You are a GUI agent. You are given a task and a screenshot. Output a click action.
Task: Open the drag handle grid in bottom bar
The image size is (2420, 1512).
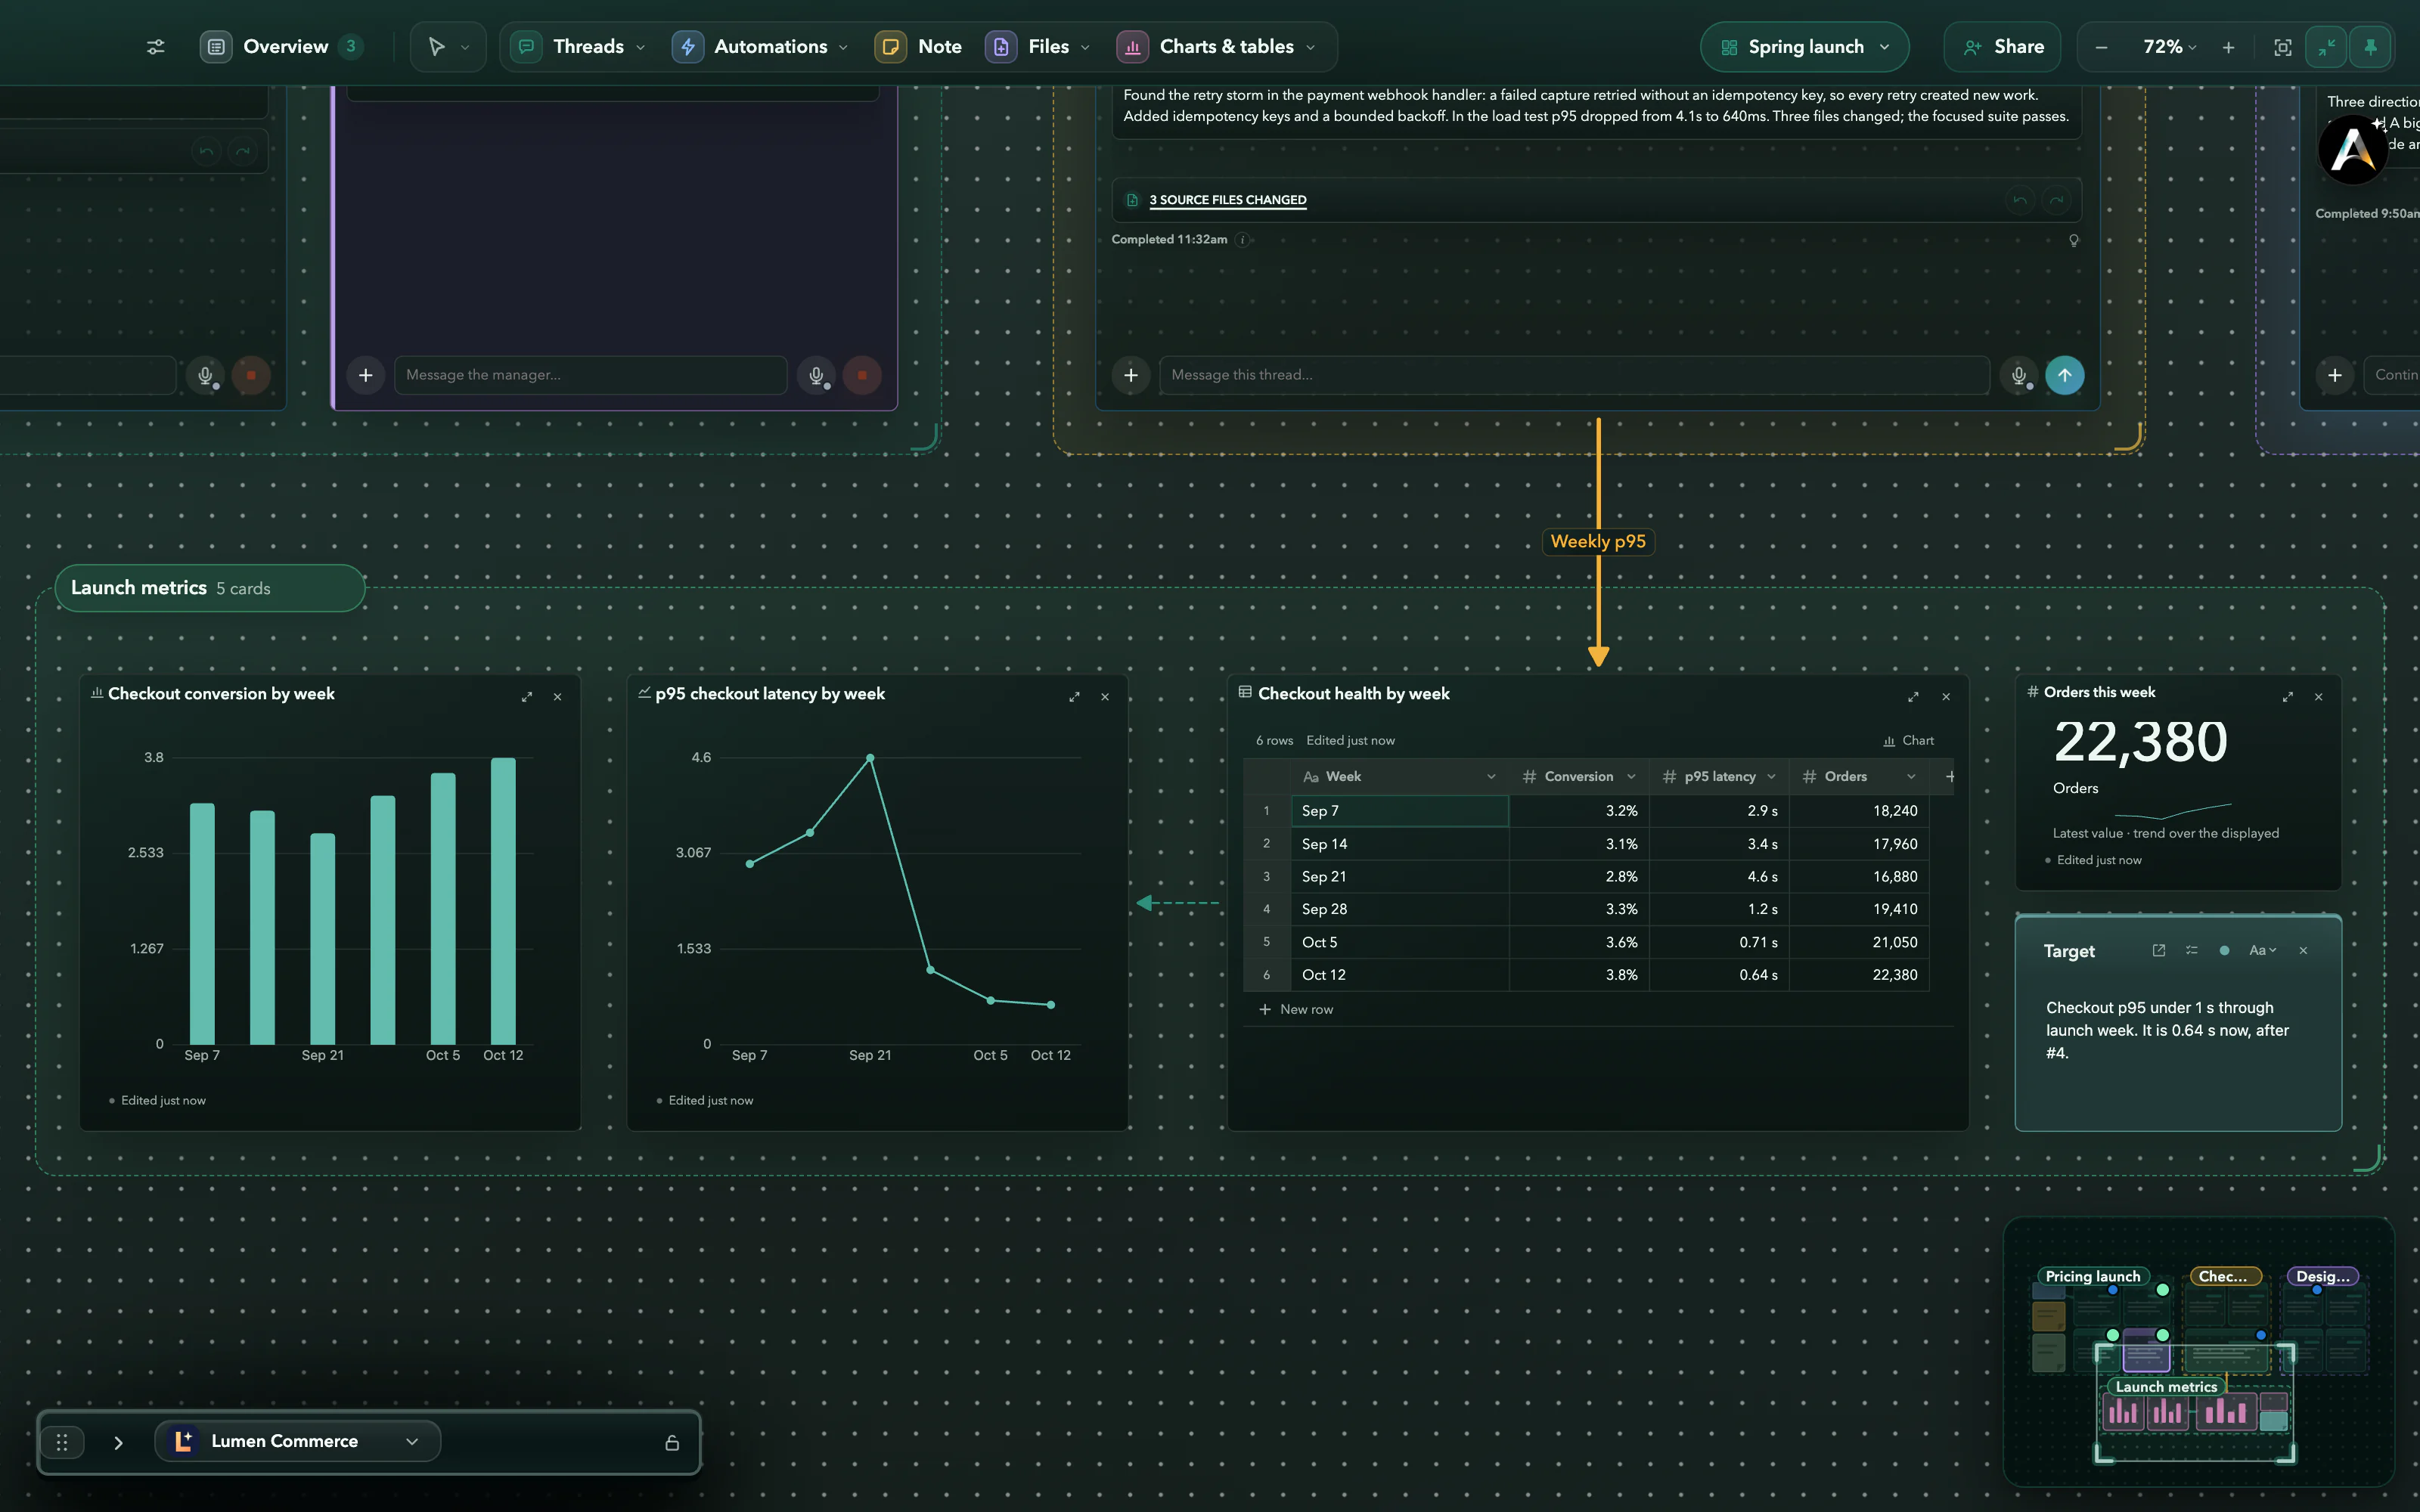62,1442
